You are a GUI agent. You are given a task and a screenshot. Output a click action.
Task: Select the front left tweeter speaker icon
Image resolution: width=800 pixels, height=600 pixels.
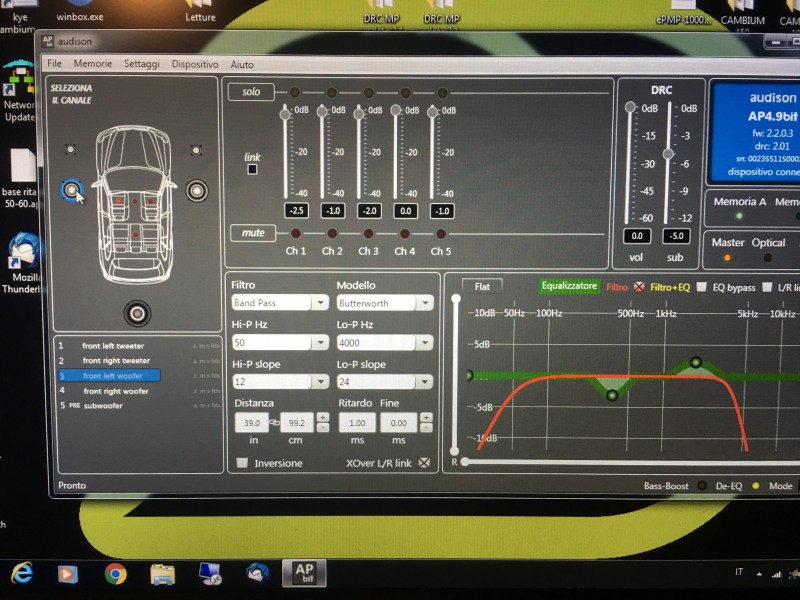tap(70, 149)
